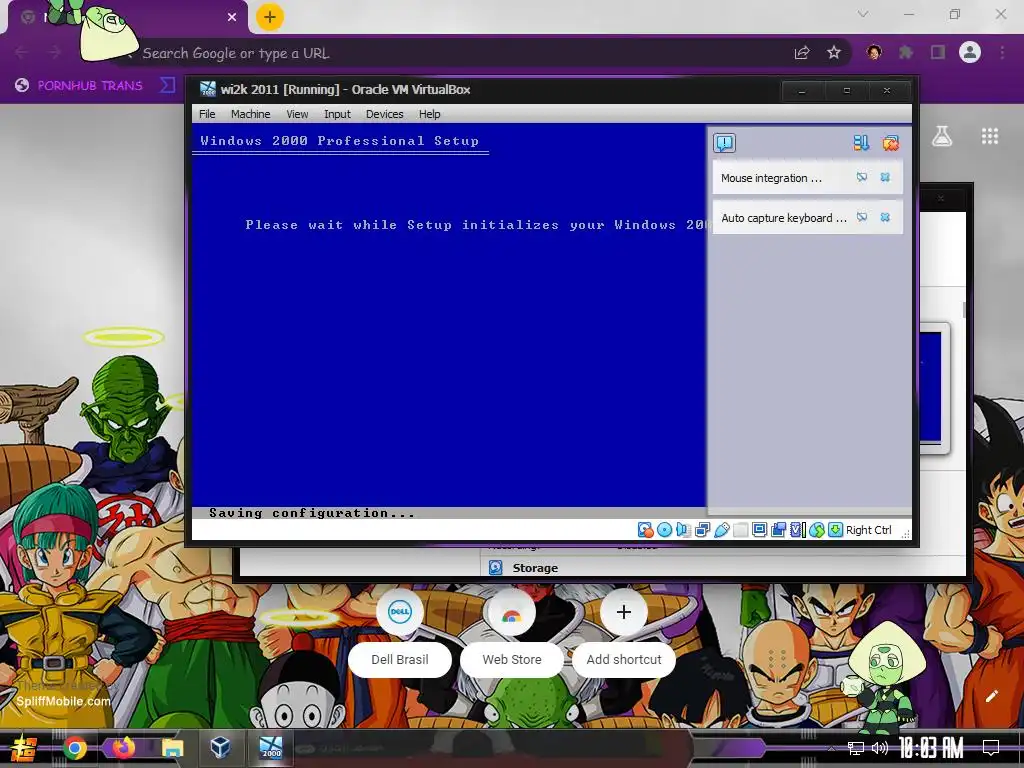Open the Input menu
This screenshot has width=1024, height=768.
[x=337, y=114]
